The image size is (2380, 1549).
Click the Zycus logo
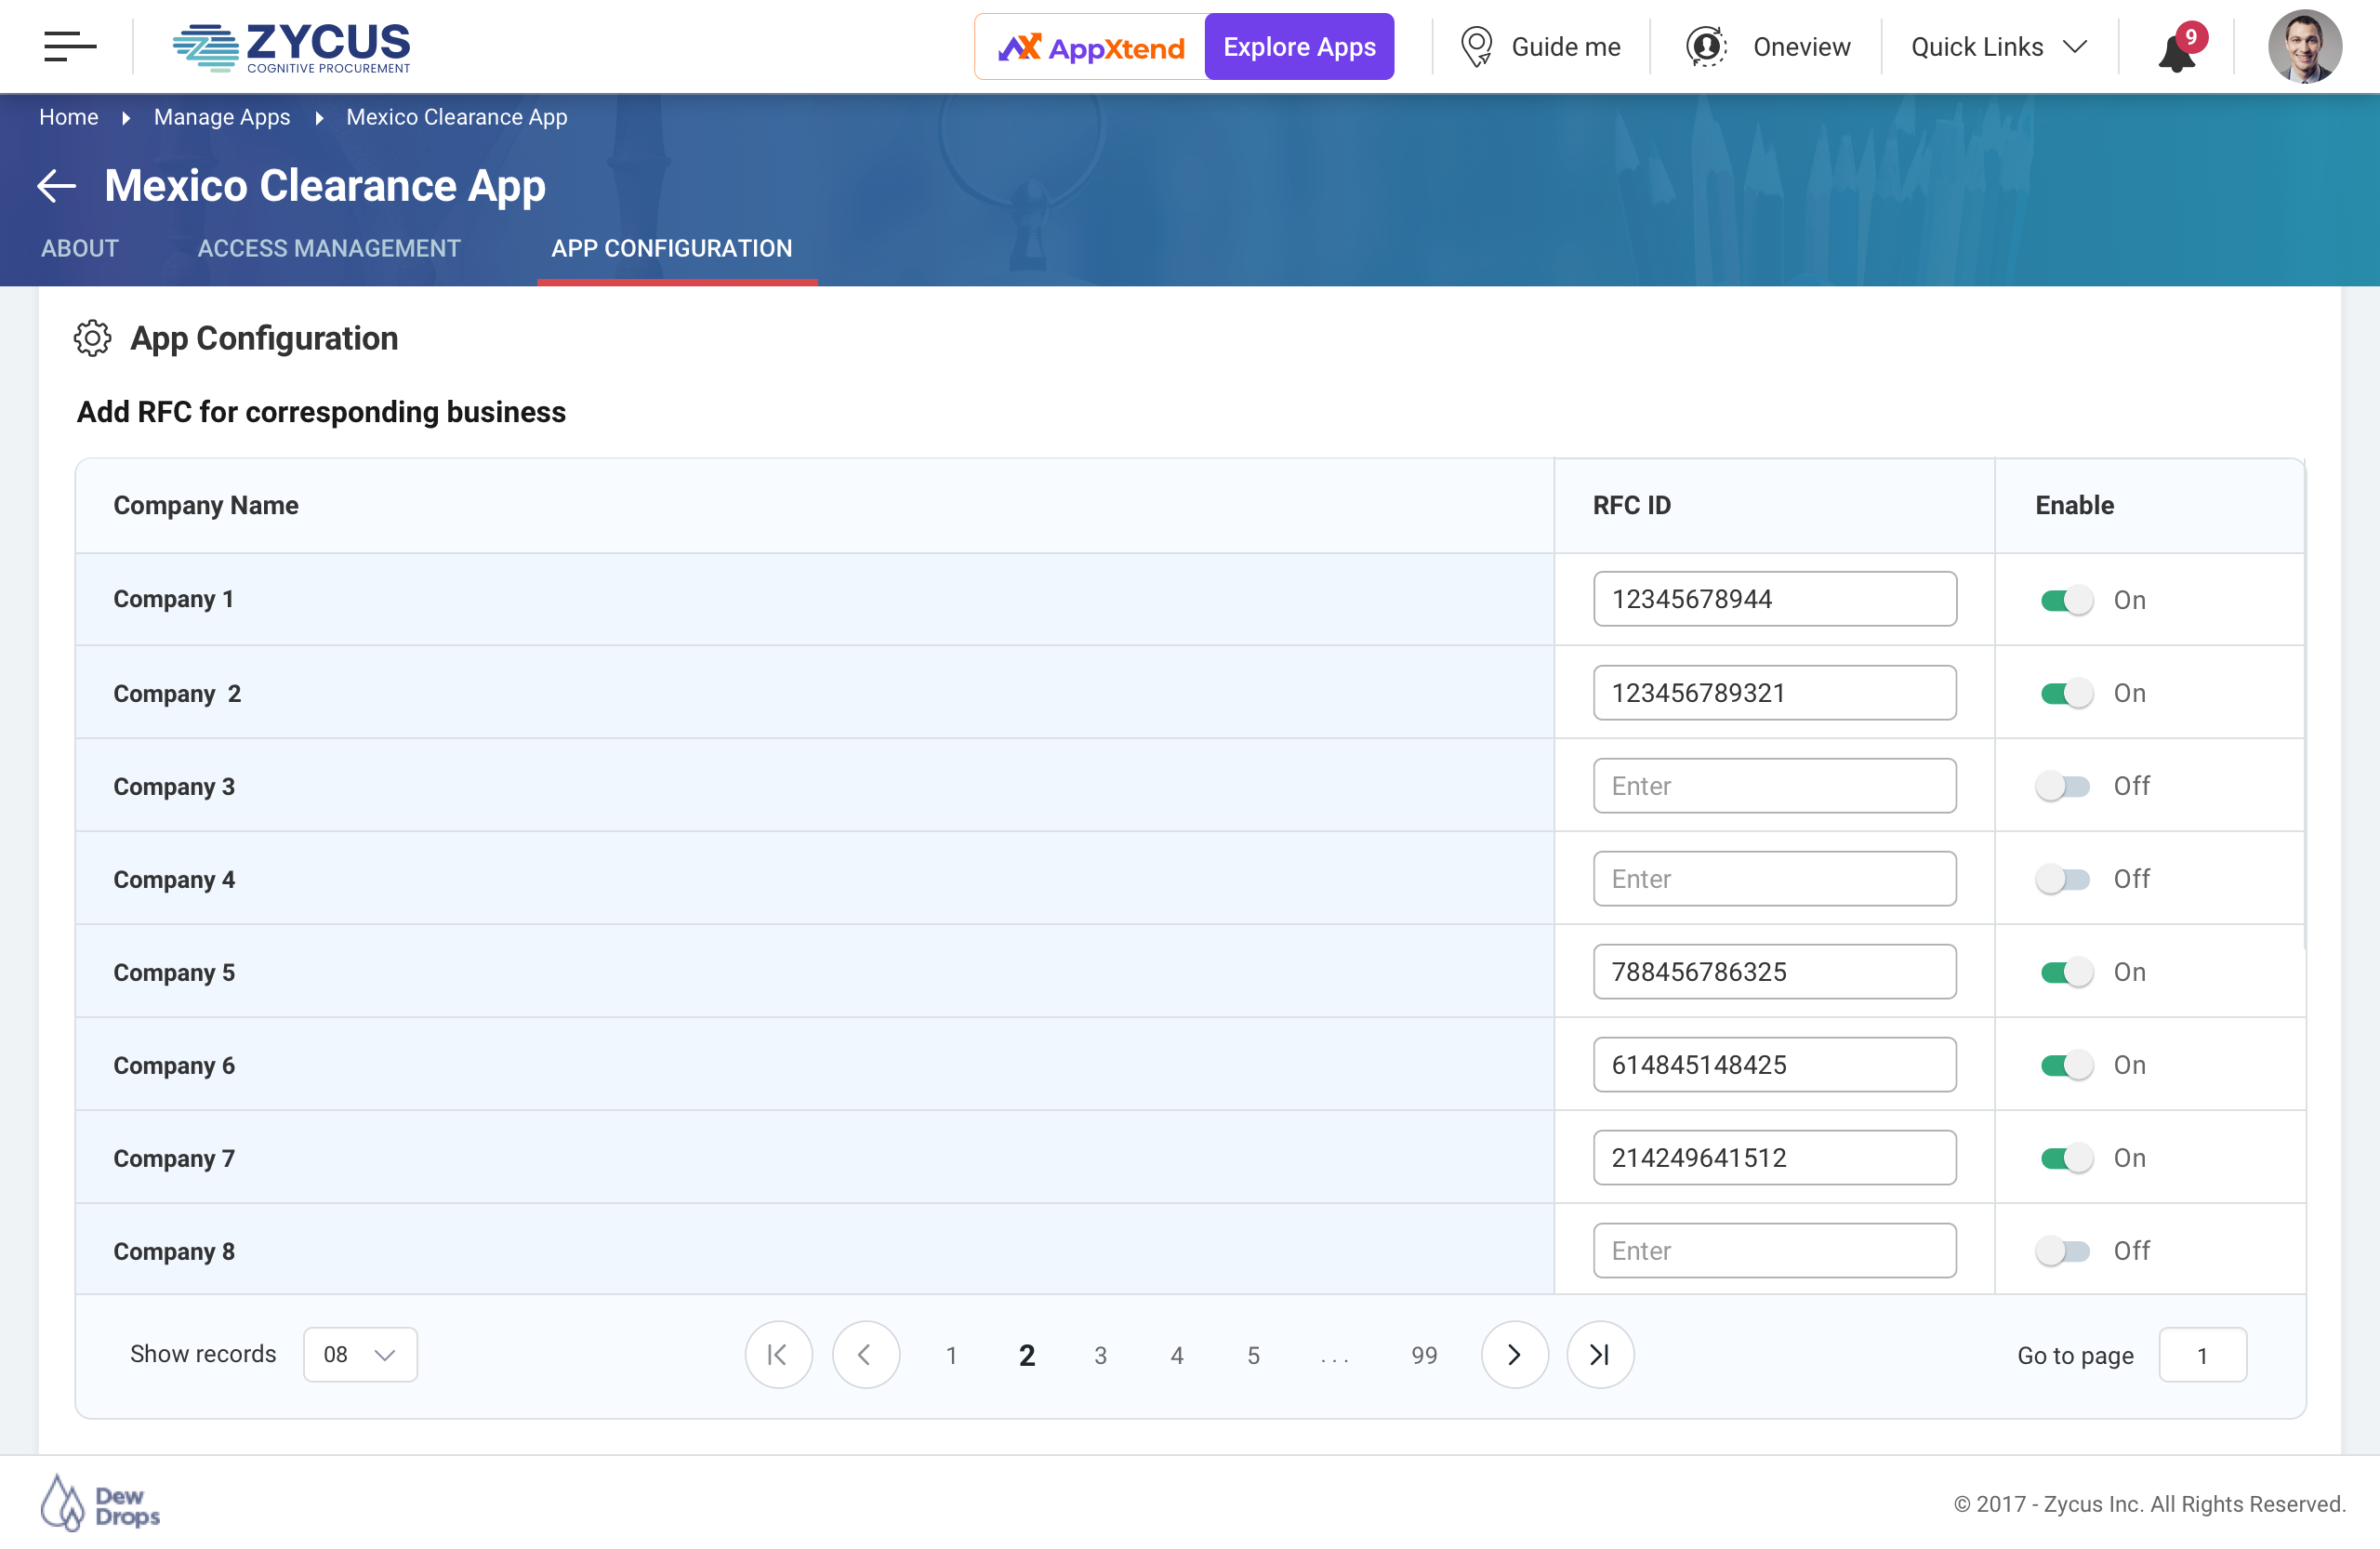click(291, 47)
